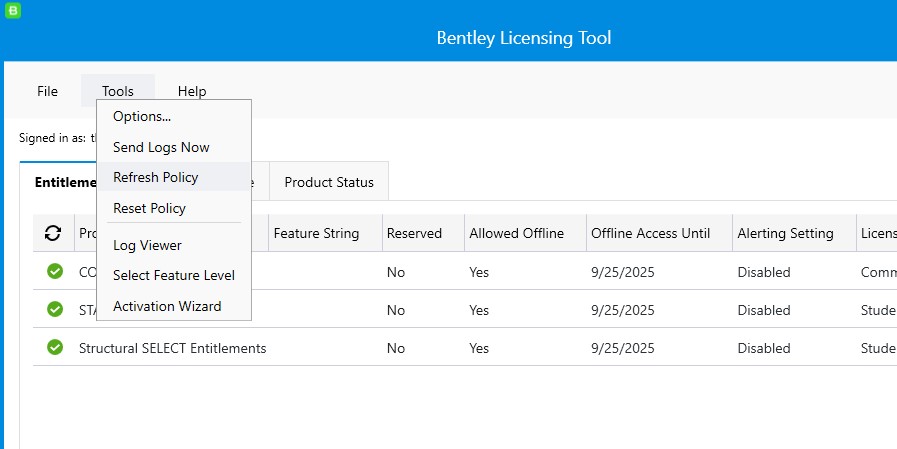Click the refresh icon in table header
Screen dimensions: 897x449
(54, 233)
